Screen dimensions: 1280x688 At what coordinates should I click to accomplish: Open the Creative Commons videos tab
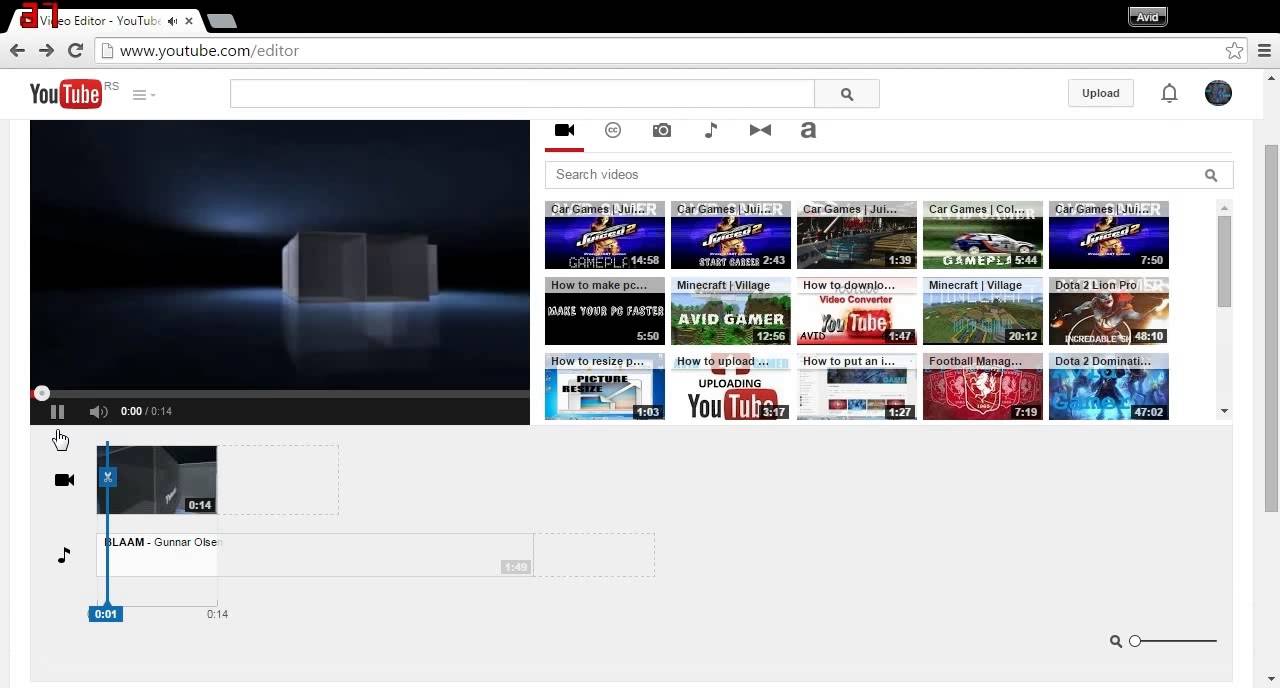coord(613,130)
